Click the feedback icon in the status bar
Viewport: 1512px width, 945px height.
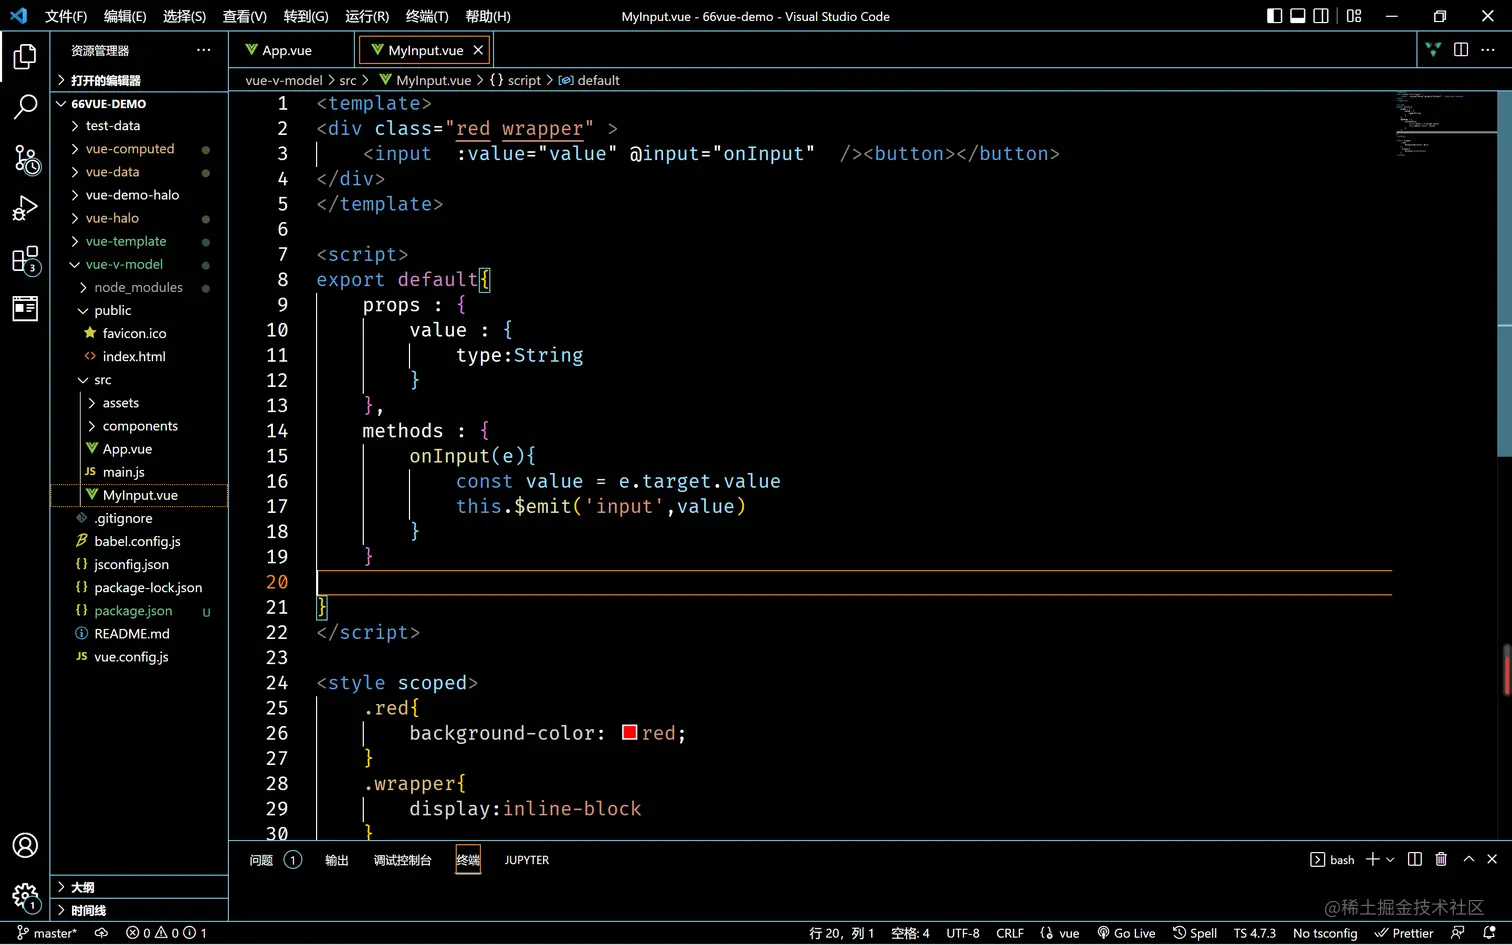point(1458,933)
